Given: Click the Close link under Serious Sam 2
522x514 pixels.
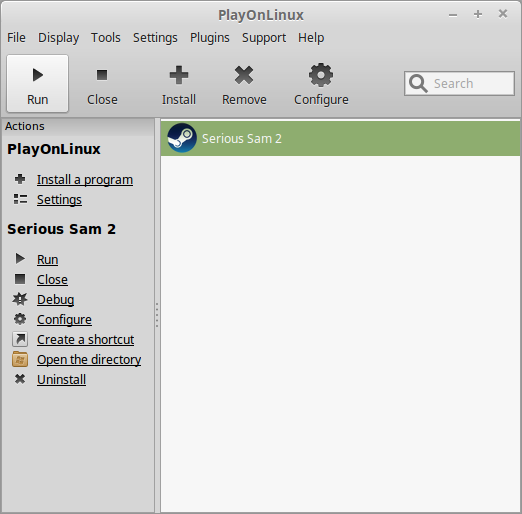Looking at the screenshot, I should pos(52,280).
